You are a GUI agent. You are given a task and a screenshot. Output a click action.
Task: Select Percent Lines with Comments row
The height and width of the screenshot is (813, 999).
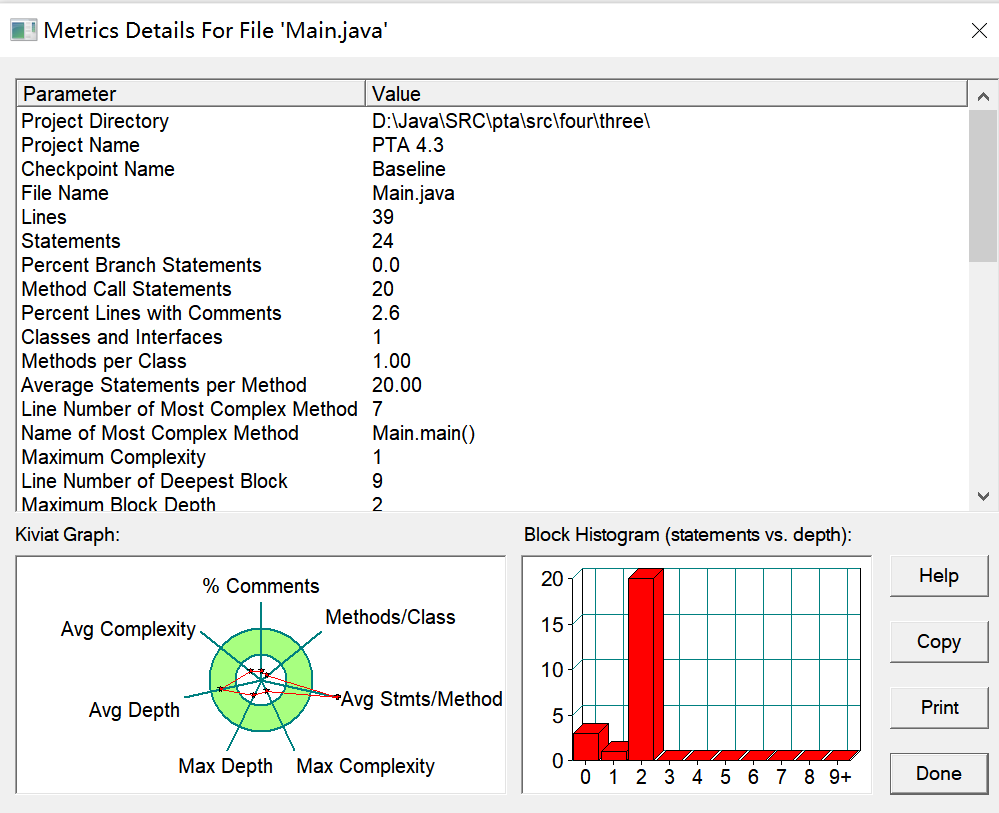pyautogui.click(x=492, y=313)
